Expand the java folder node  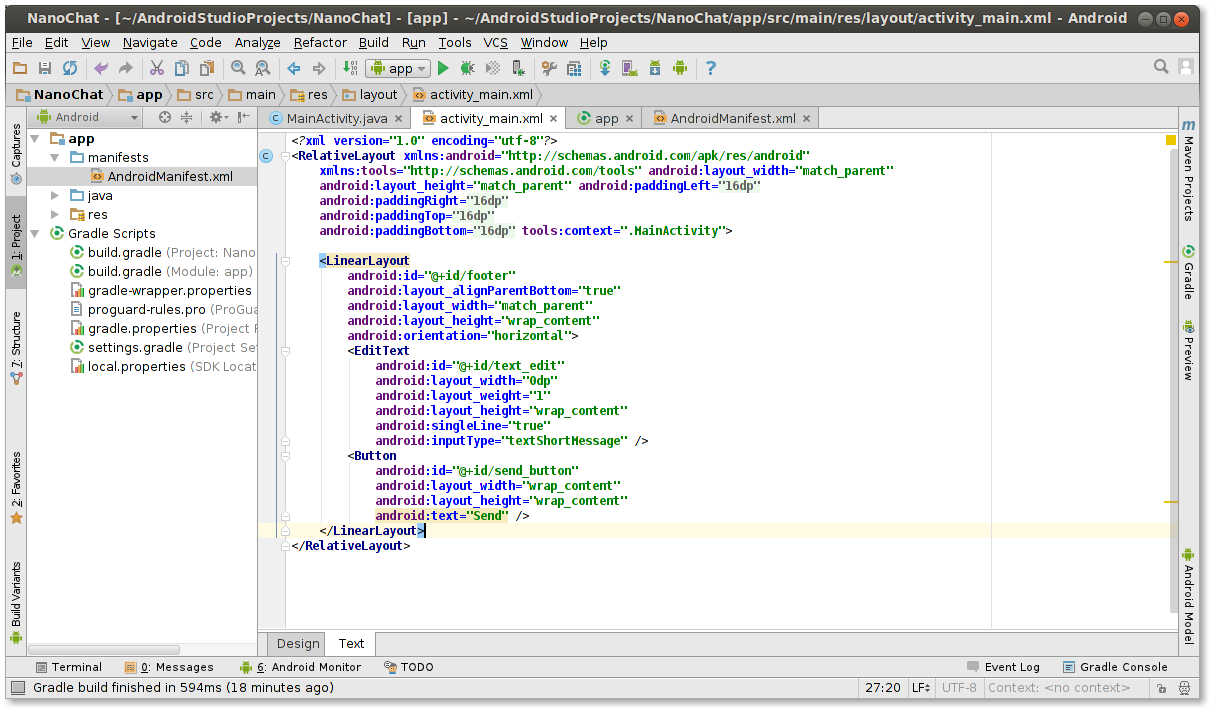[x=56, y=196]
